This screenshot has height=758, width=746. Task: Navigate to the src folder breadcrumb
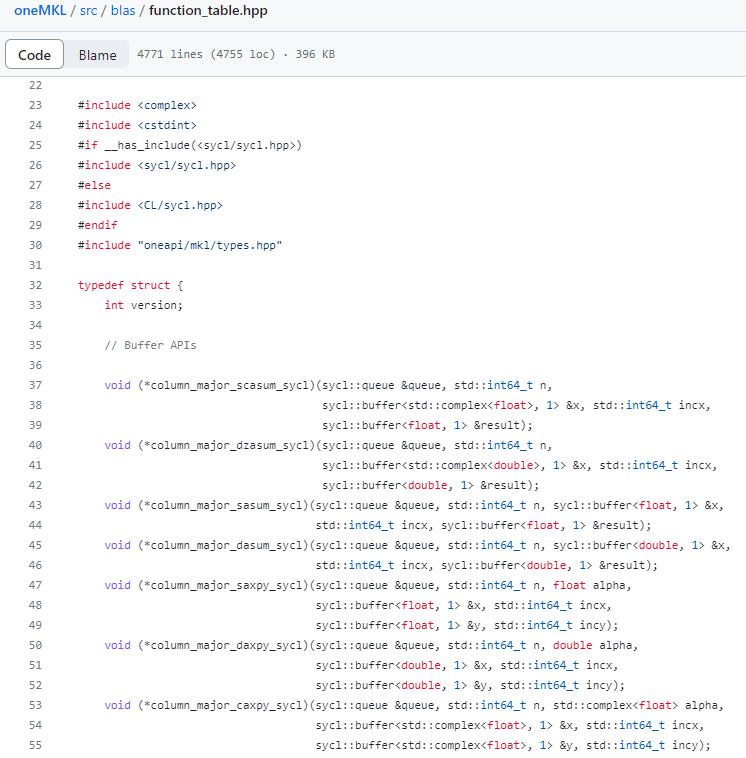pyautogui.click(x=90, y=10)
